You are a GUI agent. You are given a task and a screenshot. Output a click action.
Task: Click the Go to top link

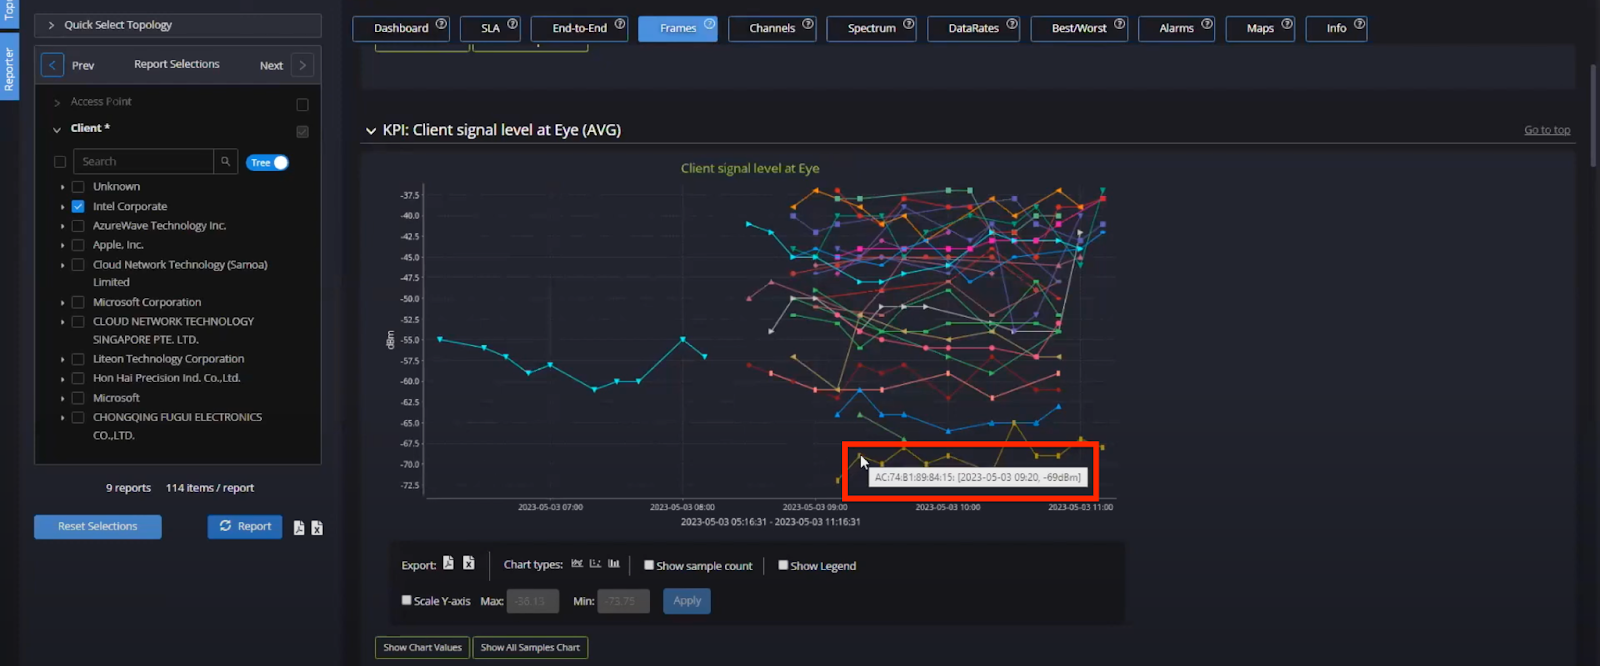pyautogui.click(x=1546, y=130)
